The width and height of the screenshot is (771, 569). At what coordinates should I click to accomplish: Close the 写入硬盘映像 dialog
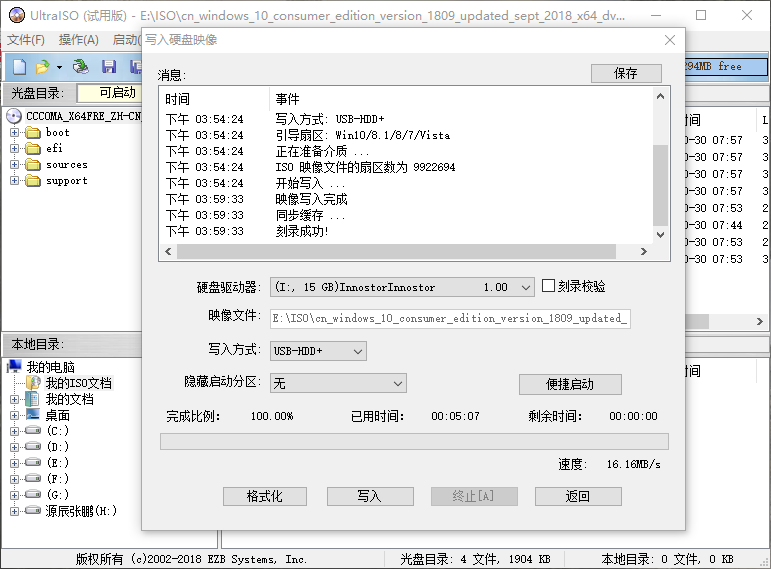point(670,40)
